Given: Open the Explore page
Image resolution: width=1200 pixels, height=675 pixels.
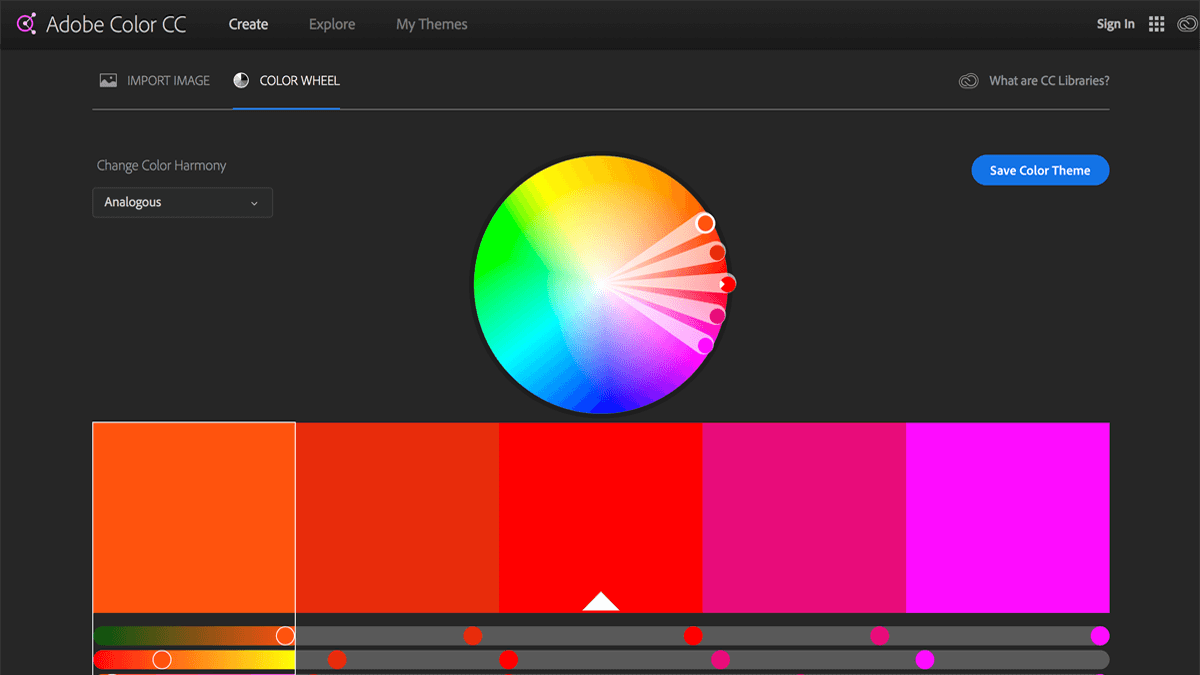Looking at the screenshot, I should point(331,23).
